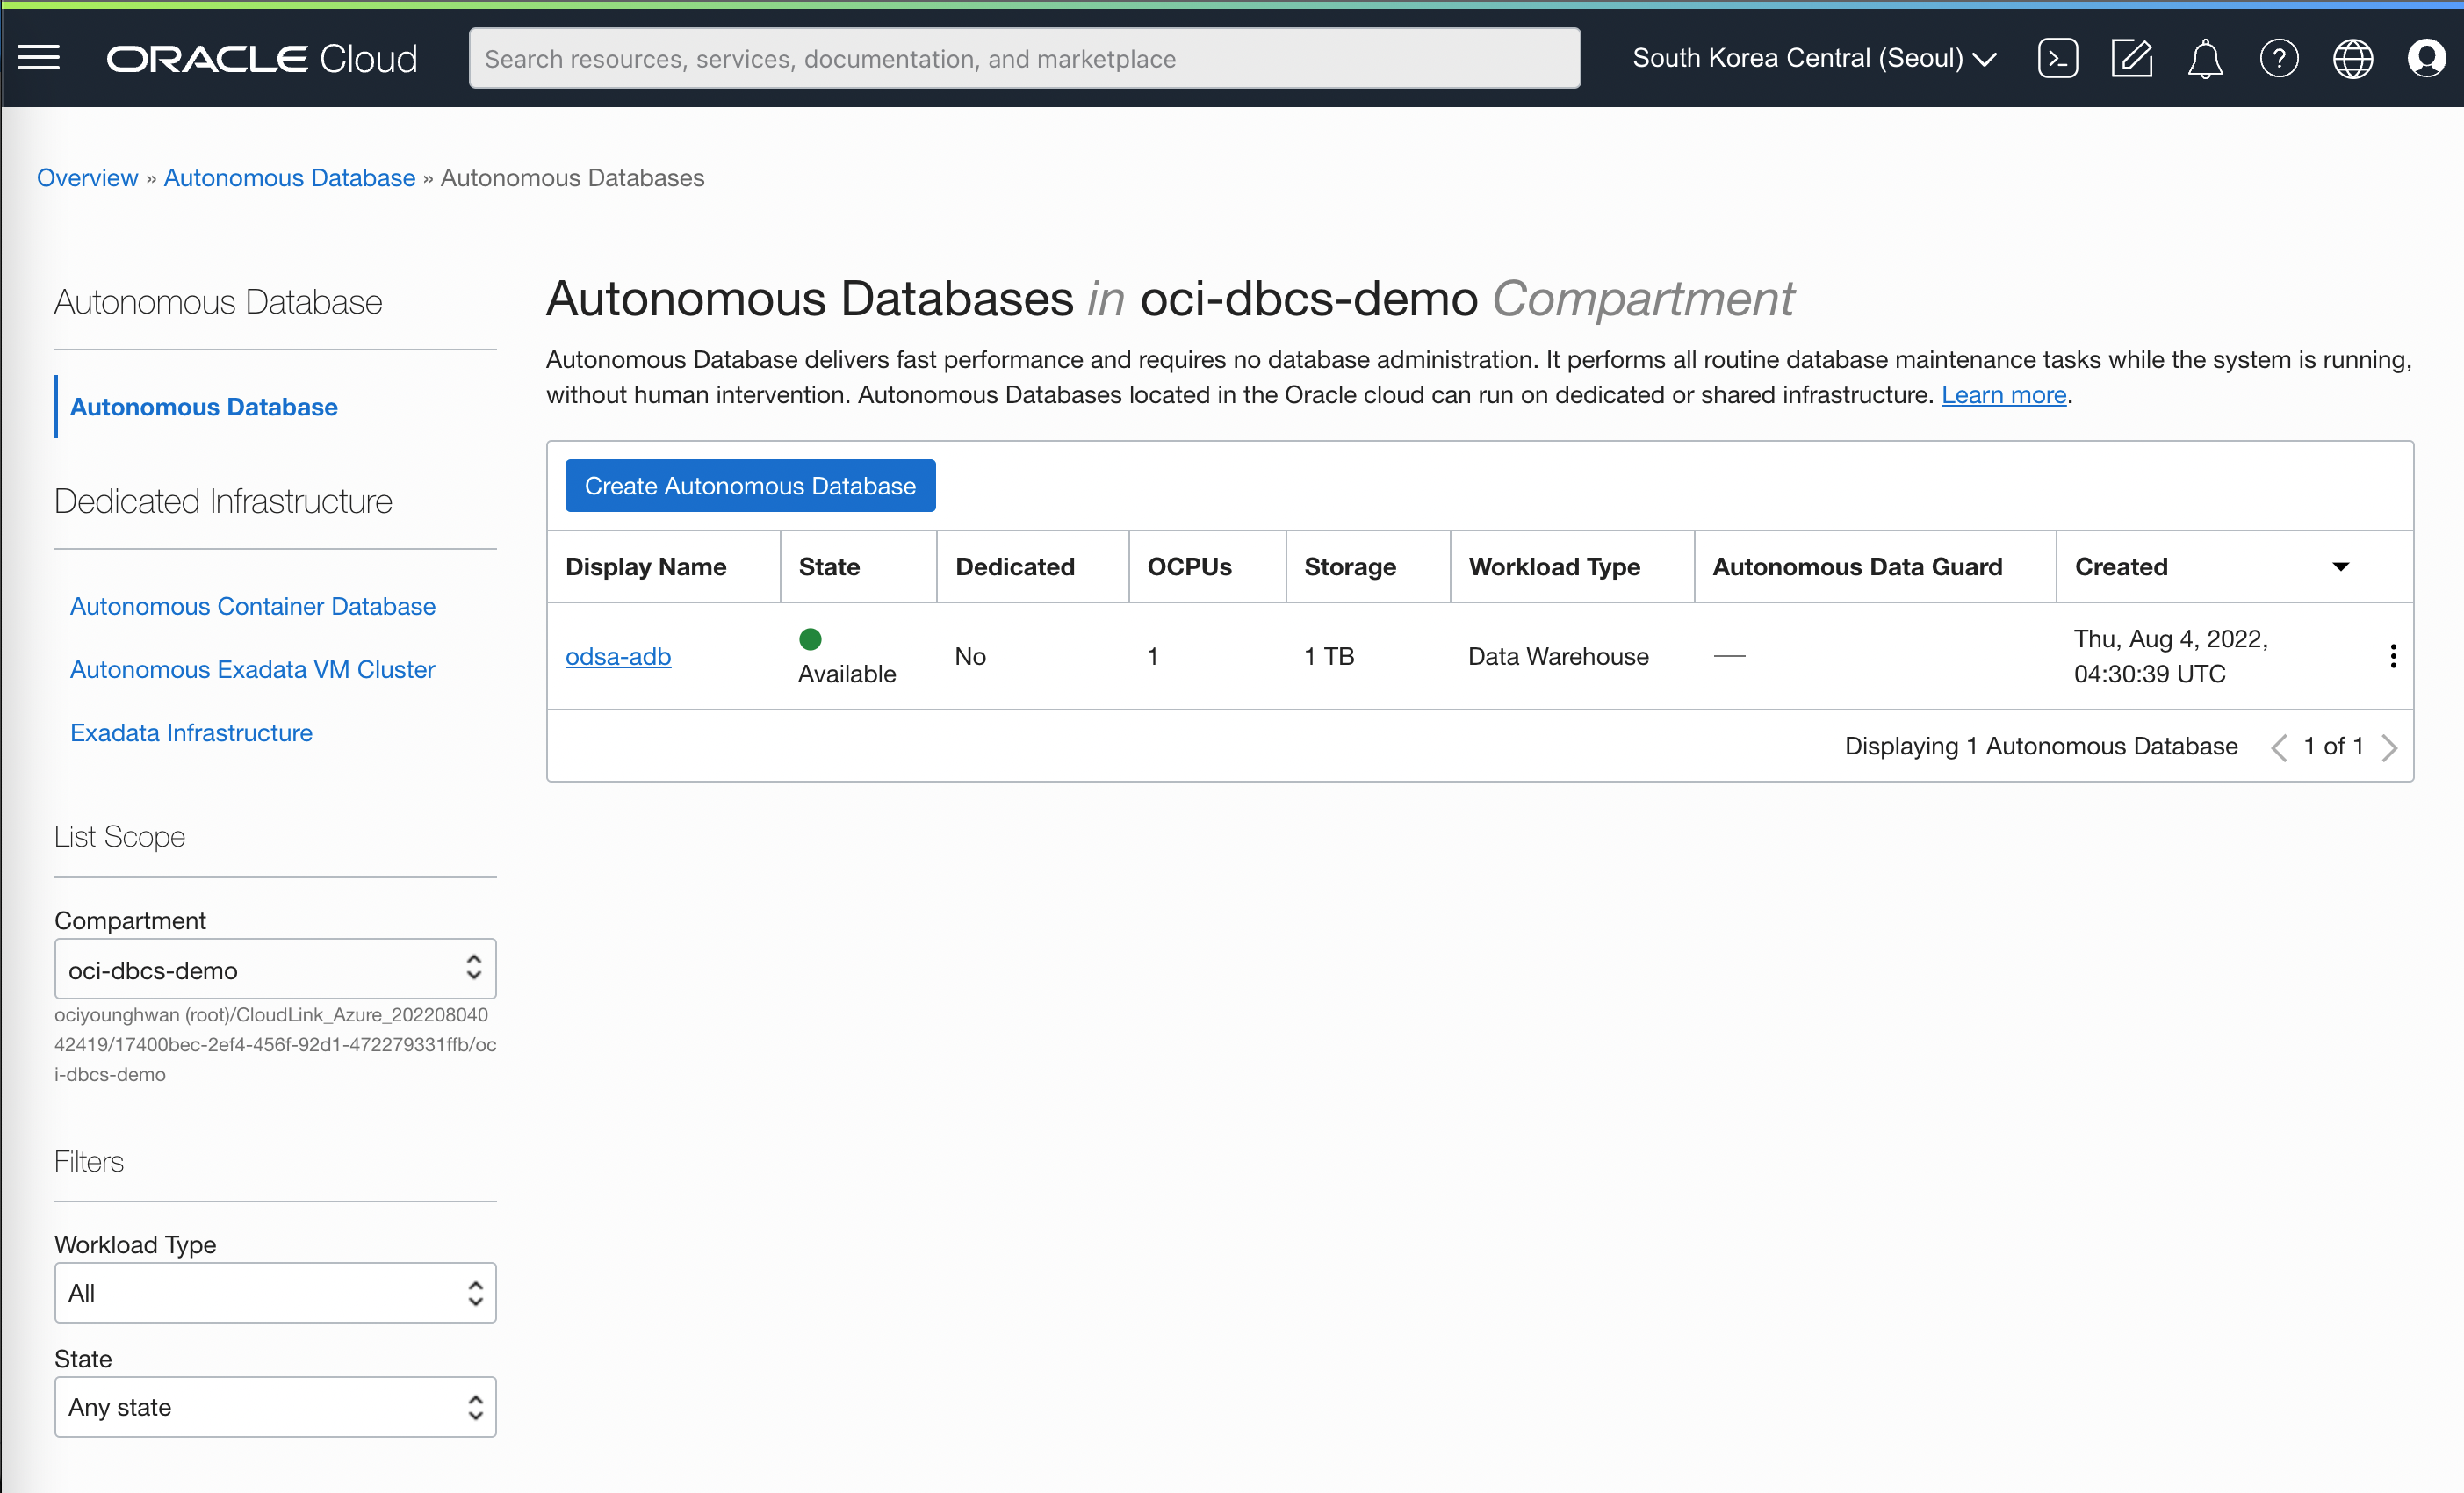Open the State filter dropdown
This screenshot has width=2464, height=1493.
(x=275, y=1406)
